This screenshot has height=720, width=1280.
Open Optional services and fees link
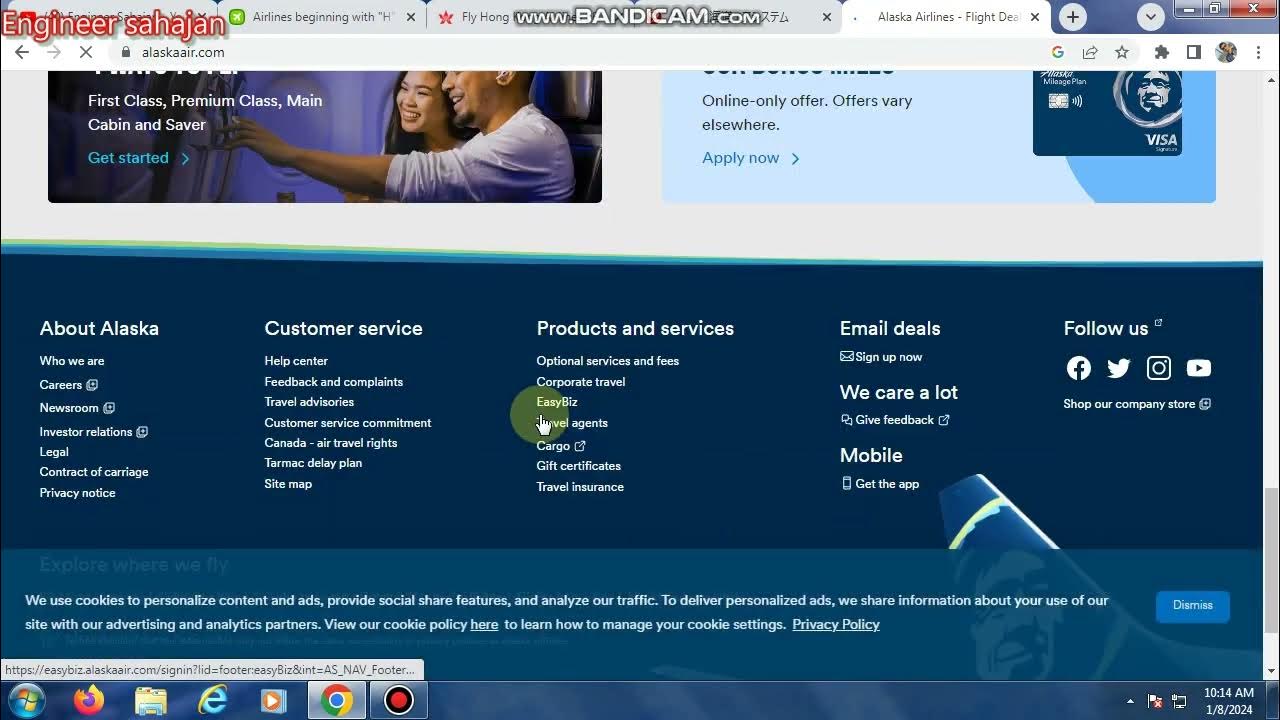[x=608, y=361]
